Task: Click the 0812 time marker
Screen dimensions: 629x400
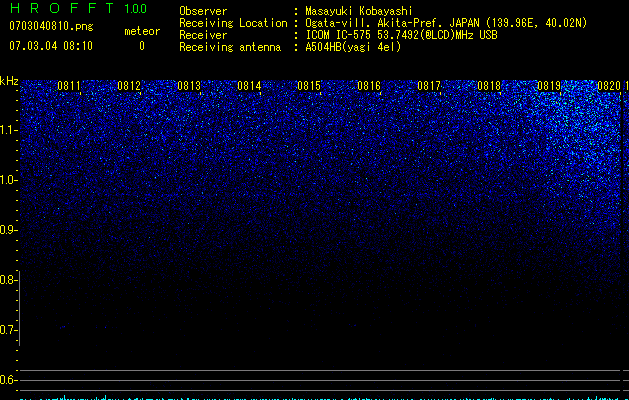Action: [129, 86]
